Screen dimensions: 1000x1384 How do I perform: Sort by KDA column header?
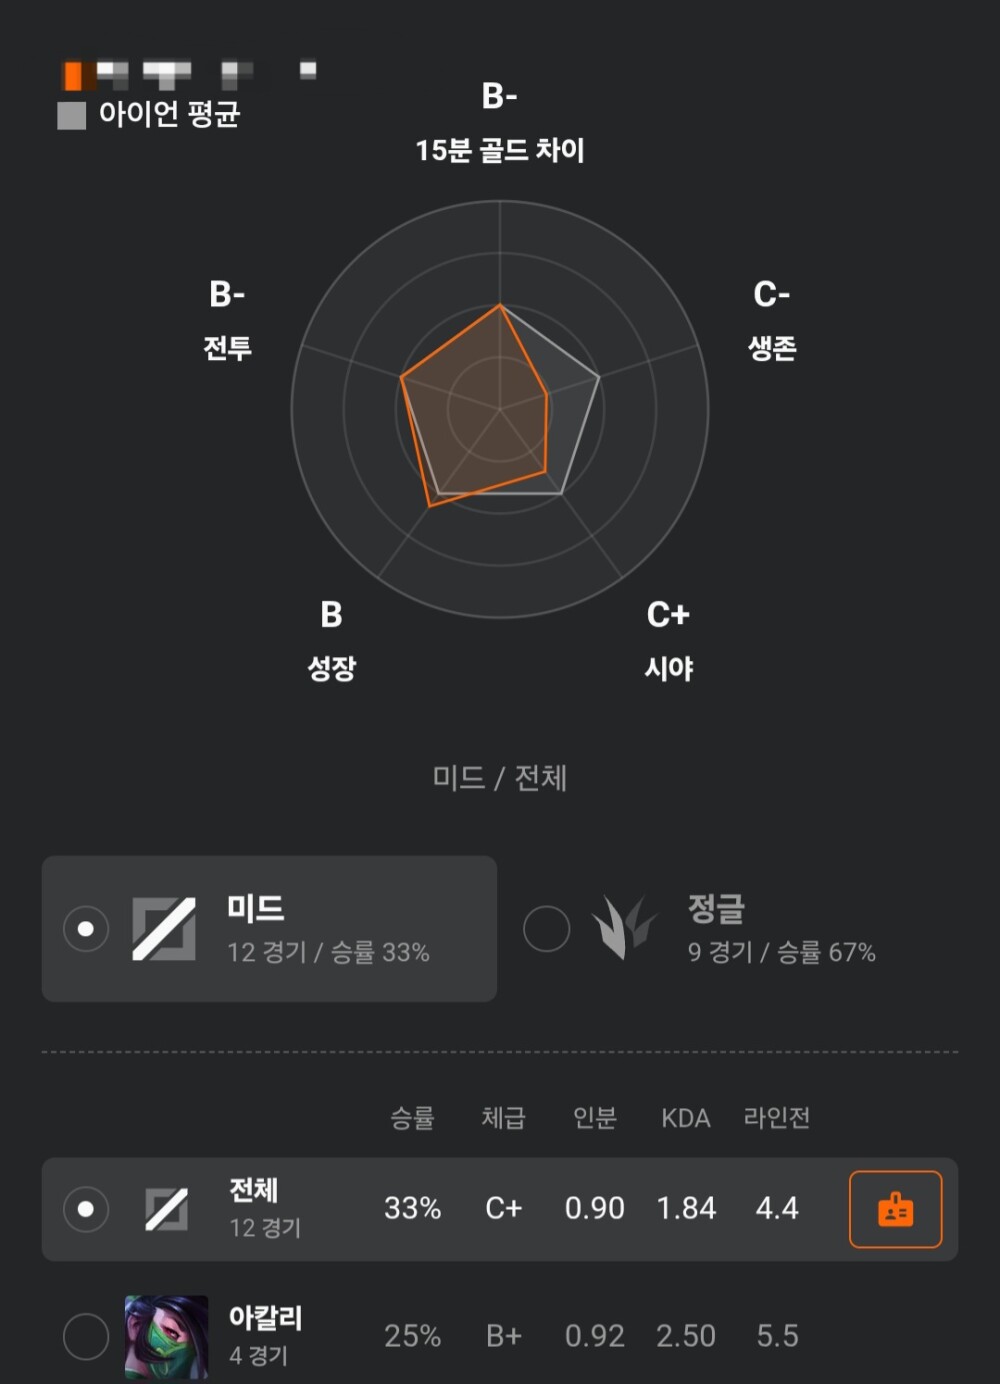click(x=686, y=1118)
